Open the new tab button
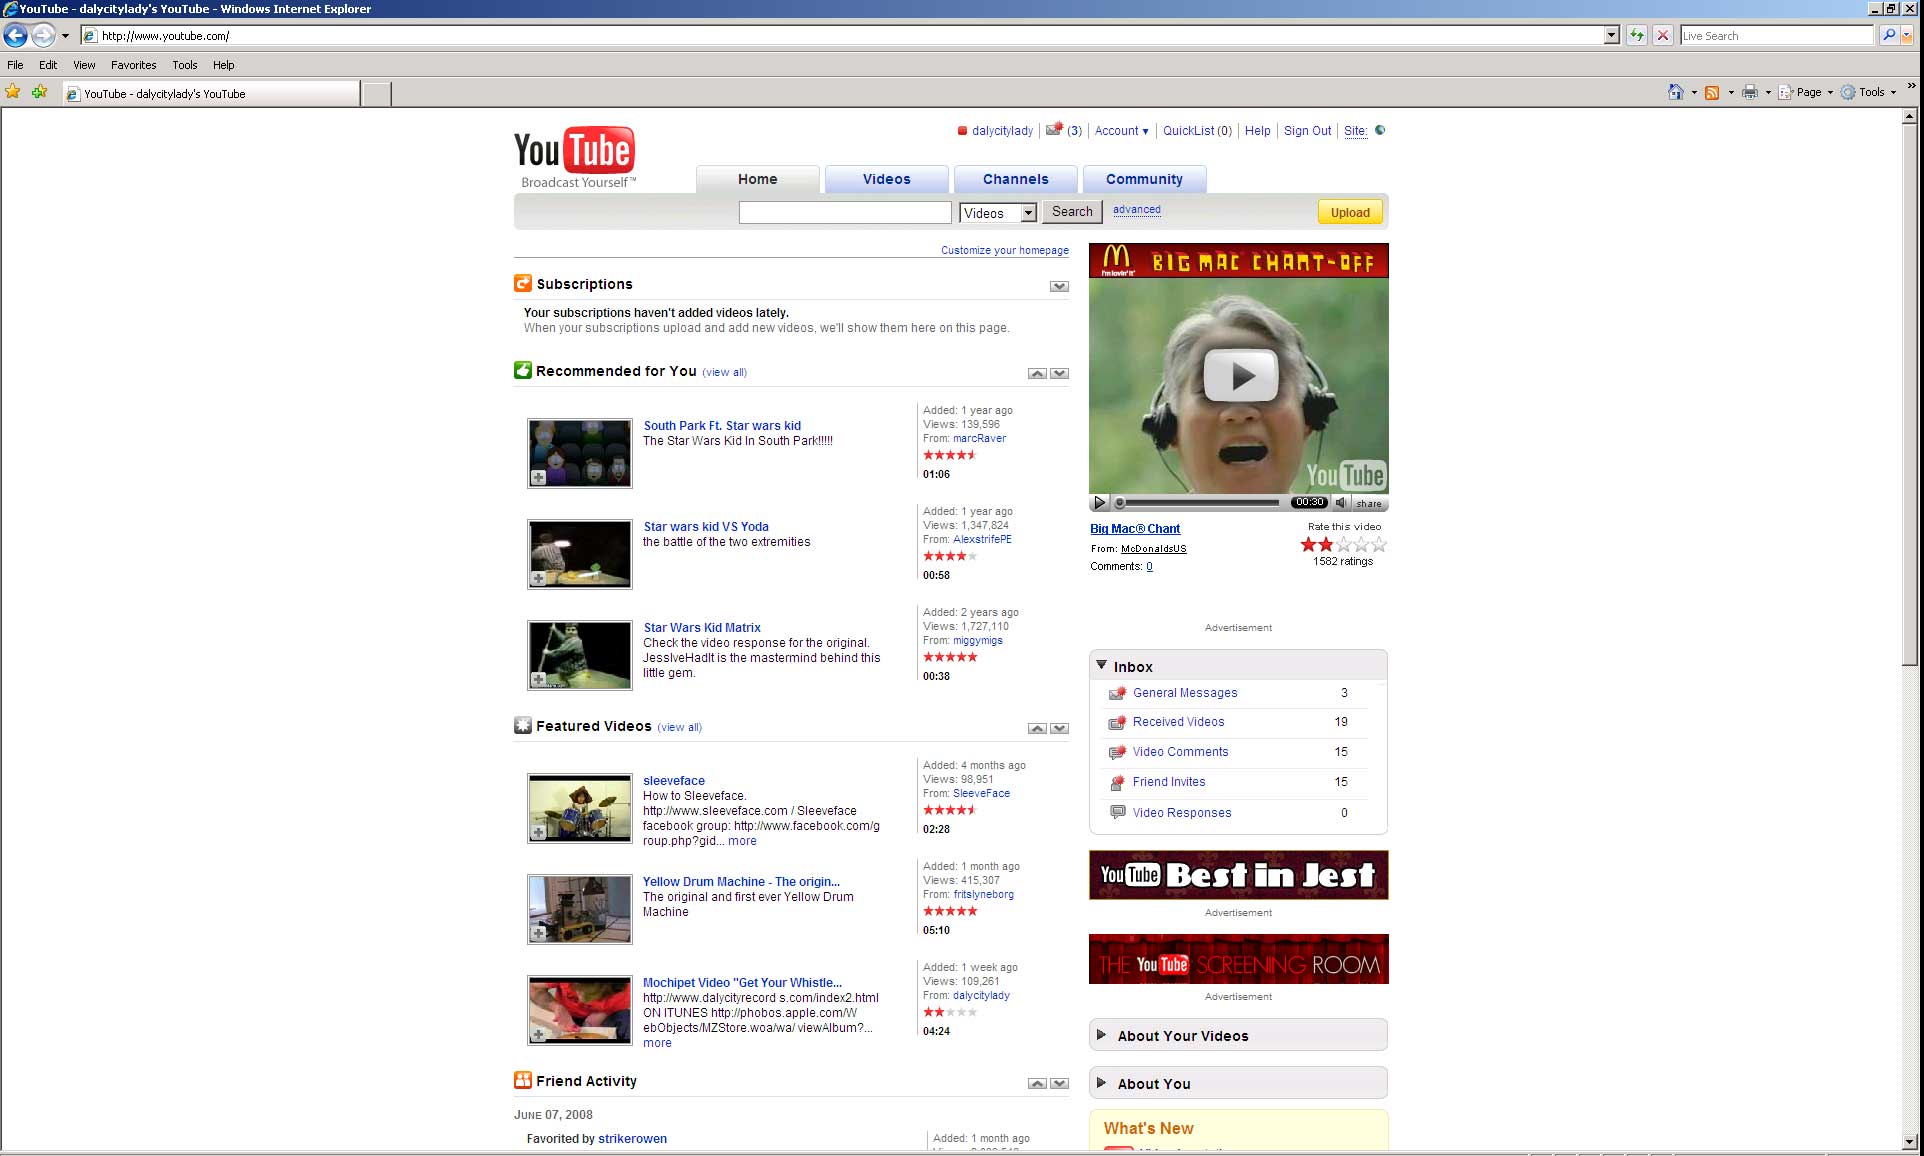Image resolution: width=1924 pixels, height=1156 pixels. click(376, 94)
